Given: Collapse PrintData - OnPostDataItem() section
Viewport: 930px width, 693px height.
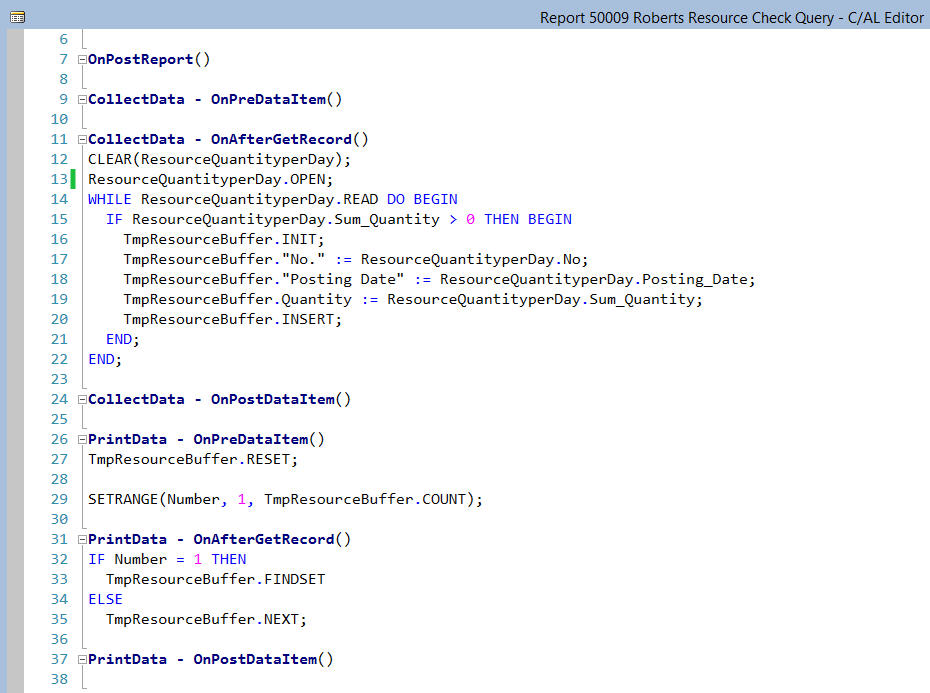Looking at the screenshot, I should [x=82, y=659].
